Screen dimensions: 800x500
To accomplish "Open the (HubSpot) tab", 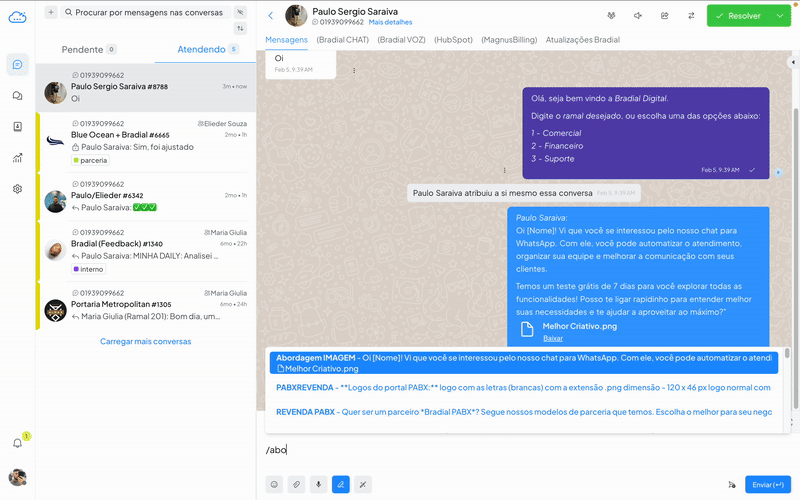I will coord(453,40).
